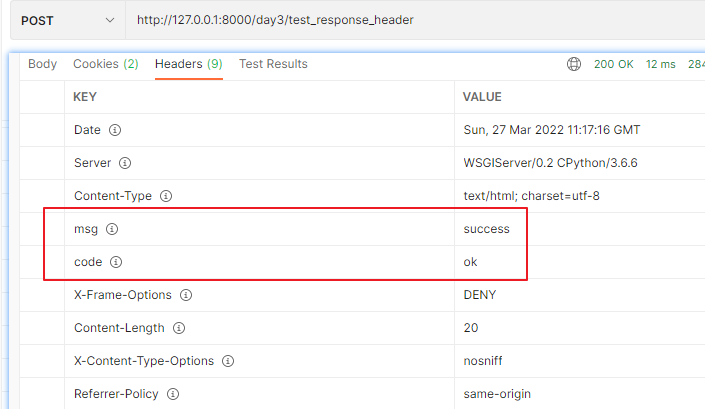Screen dimensions: 705x409
Task: Click the info icon next to Content-Type
Action: [x=166, y=196]
